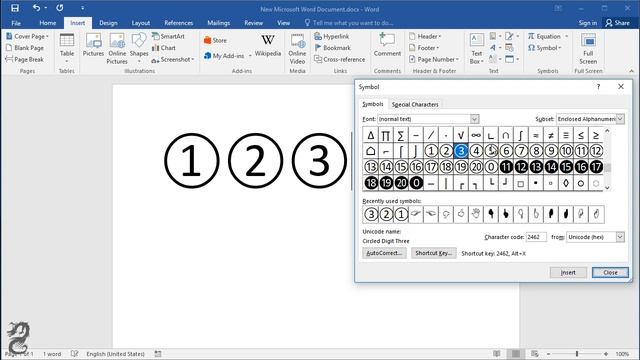Select the negative circled 18 symbol

[x=371, y=183]
